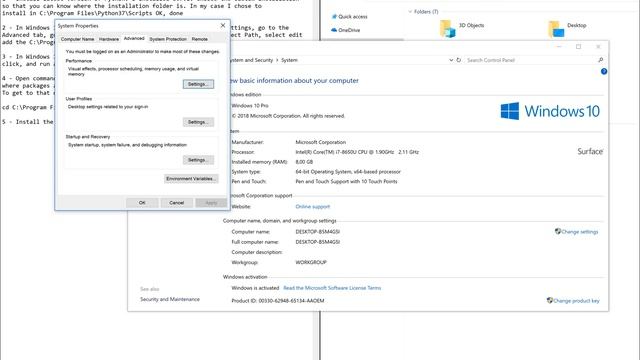The height and width of the screenshot is (360, 640).
Task: Open the Change product key link
Action: click(x=576, y=301)
